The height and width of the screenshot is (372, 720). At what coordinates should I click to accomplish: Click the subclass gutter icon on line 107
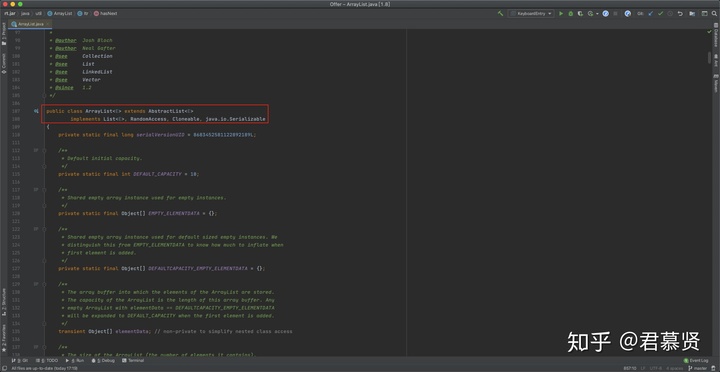tap(35, 111)
